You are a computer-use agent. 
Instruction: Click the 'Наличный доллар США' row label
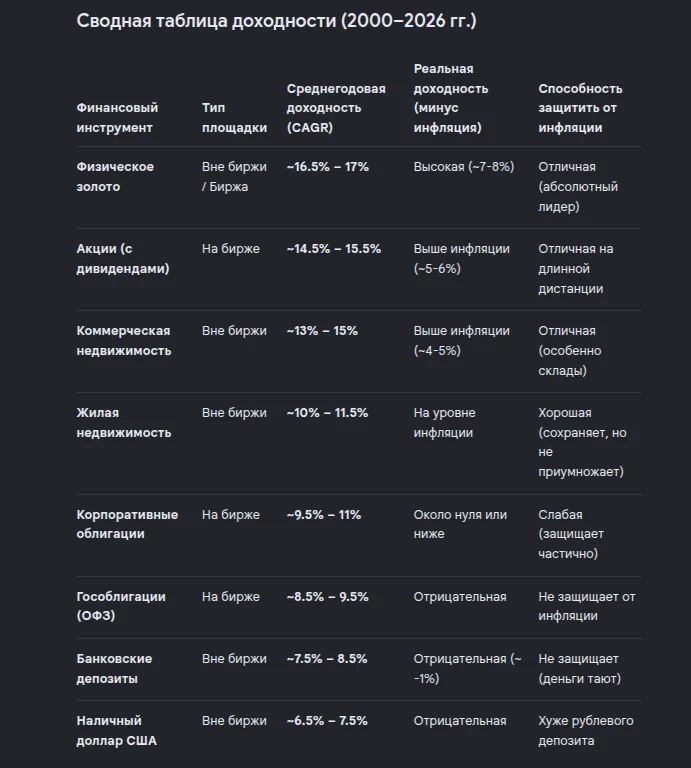coord(117,730)
